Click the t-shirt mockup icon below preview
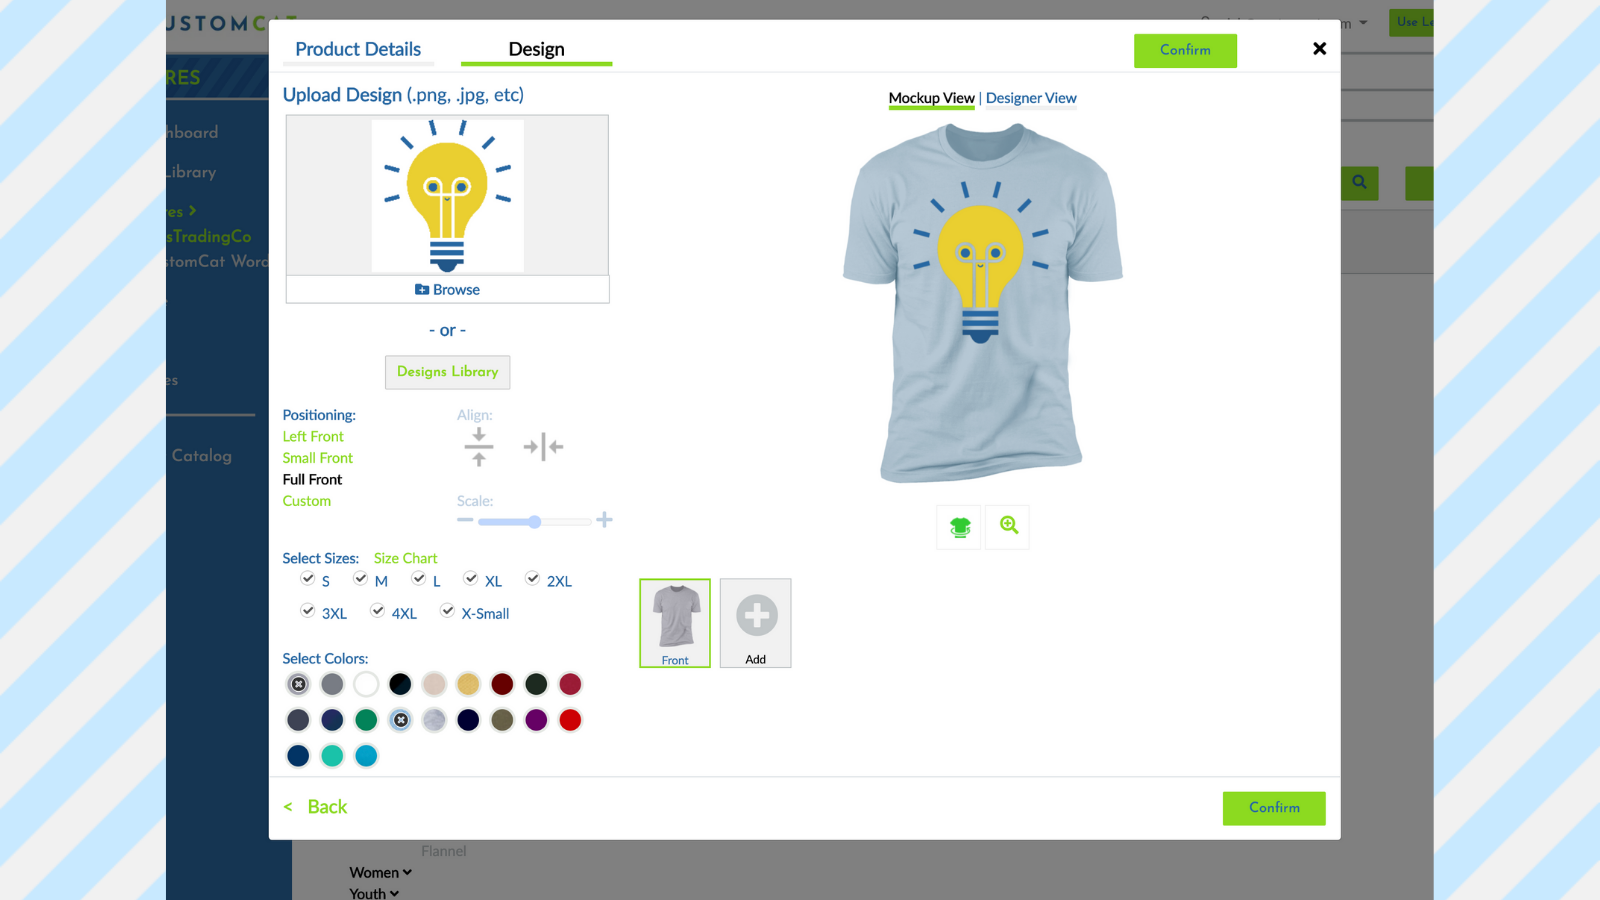The image size is (1600, 900). coord(960,527)
